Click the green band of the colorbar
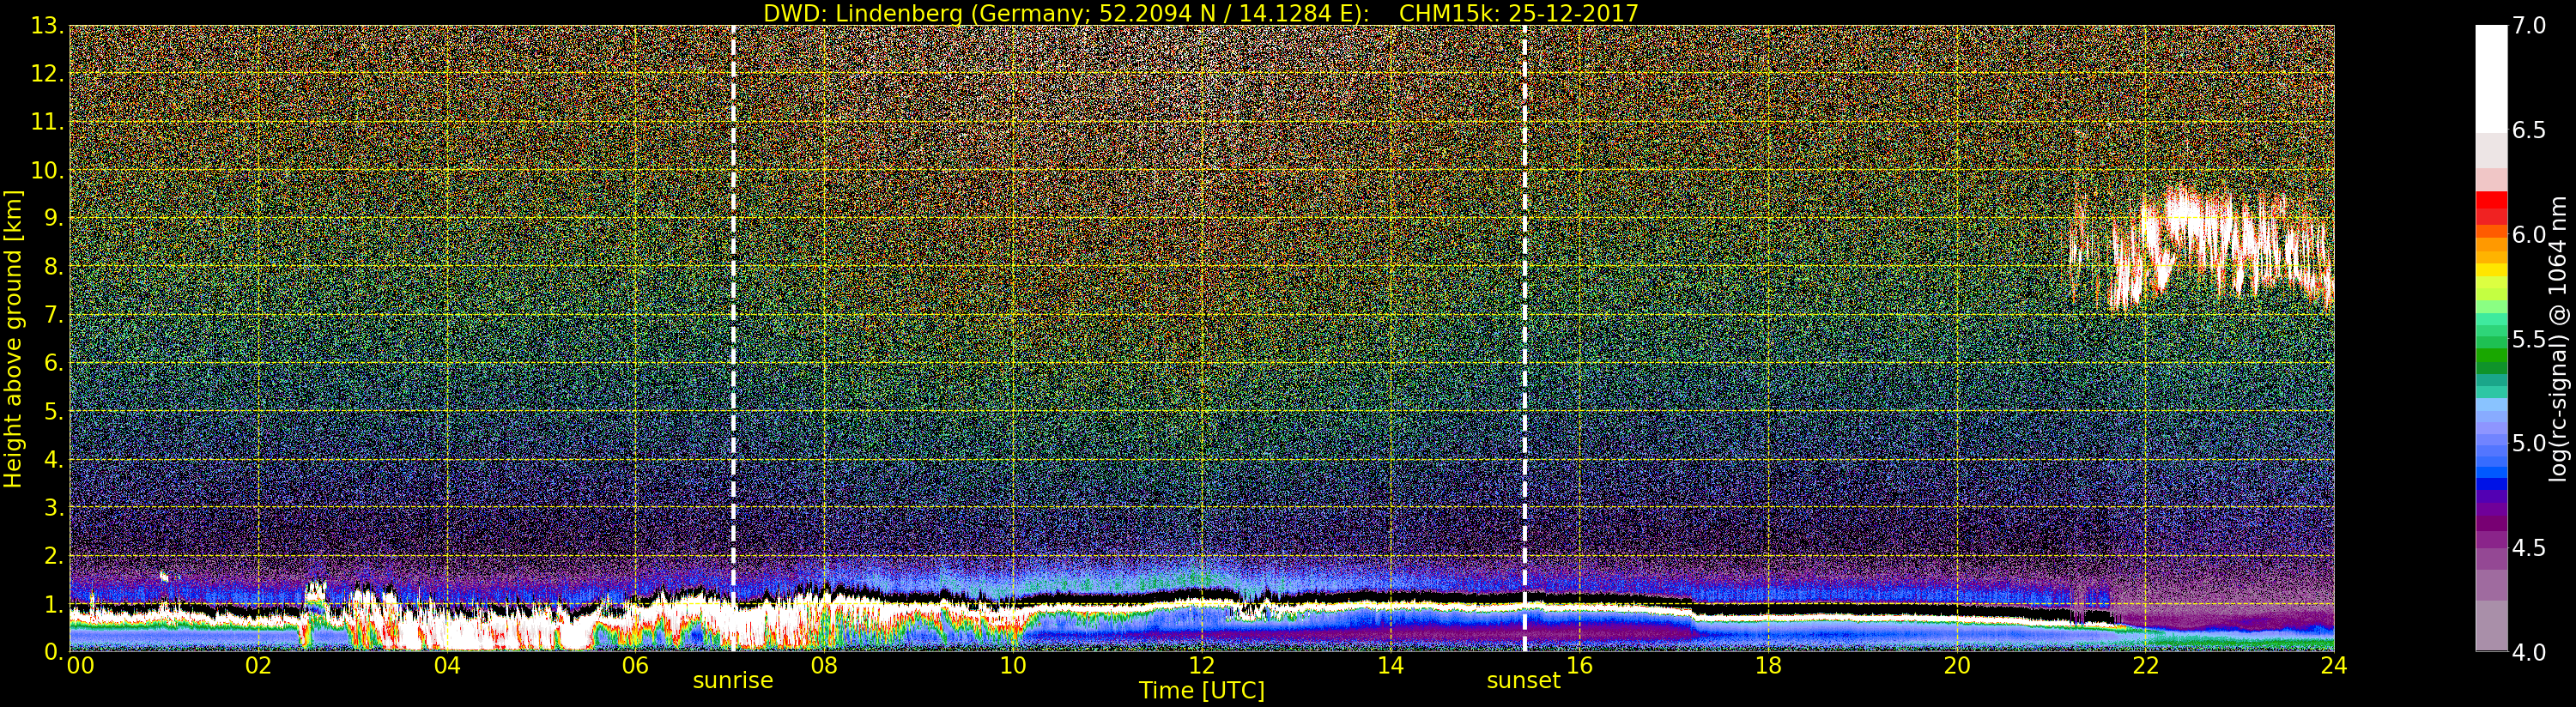 point(2491,357)
